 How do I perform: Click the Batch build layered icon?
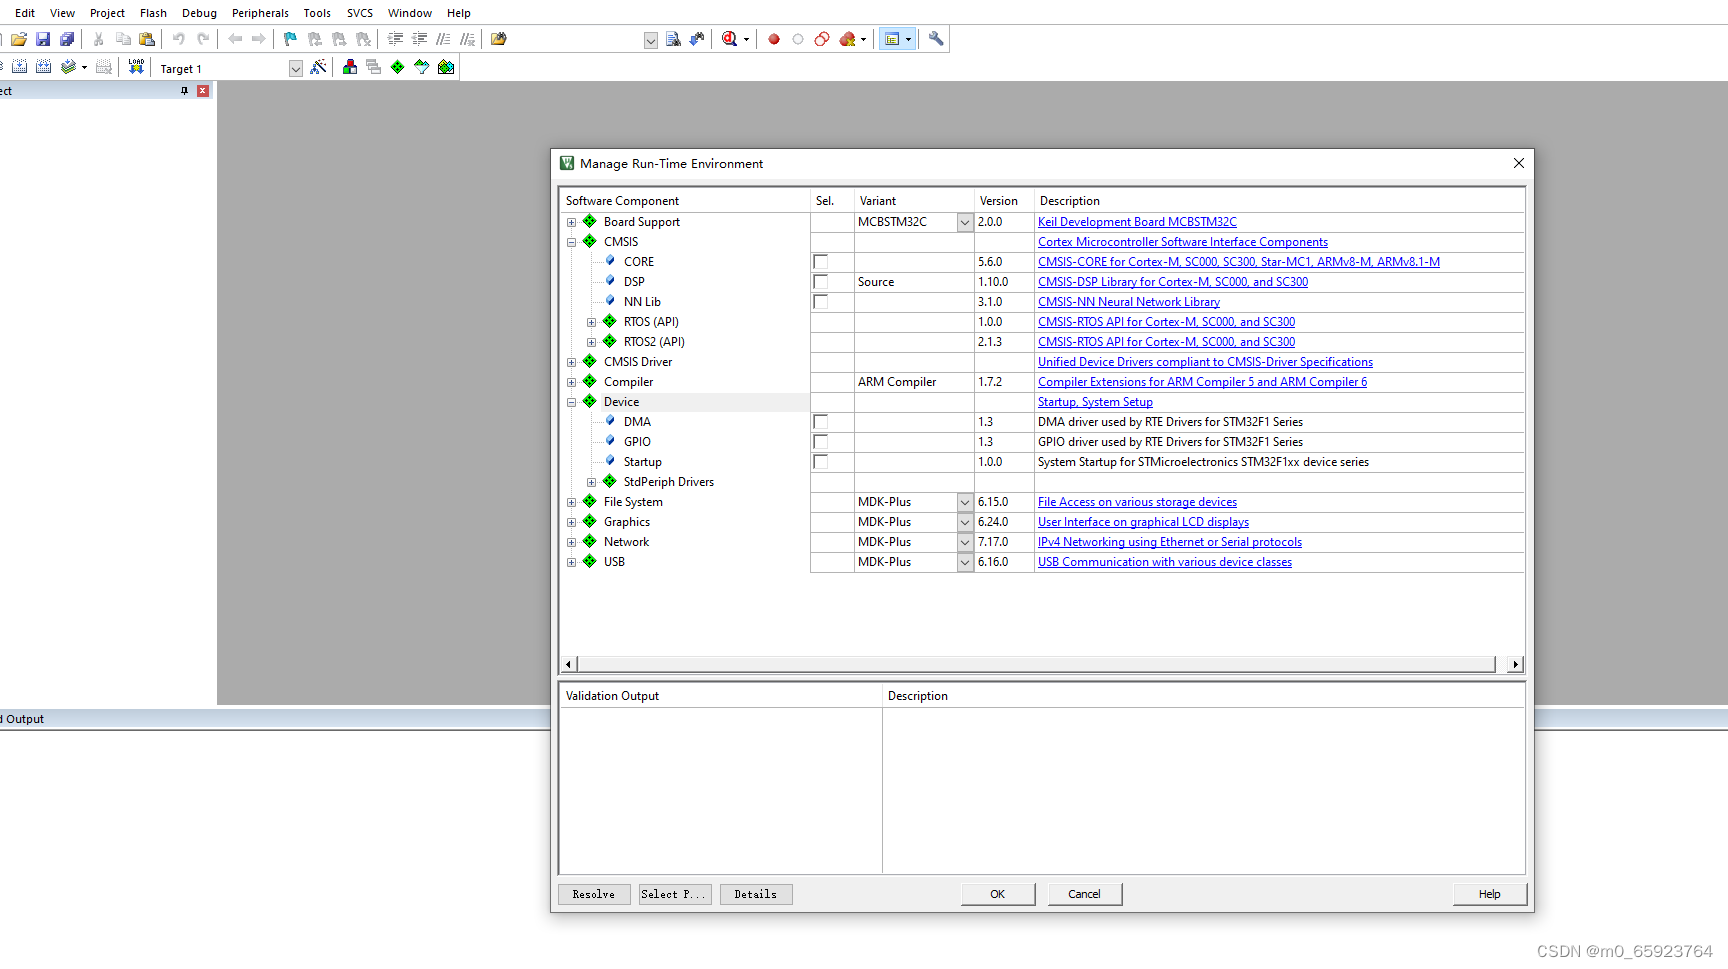(x=68, y=67)
